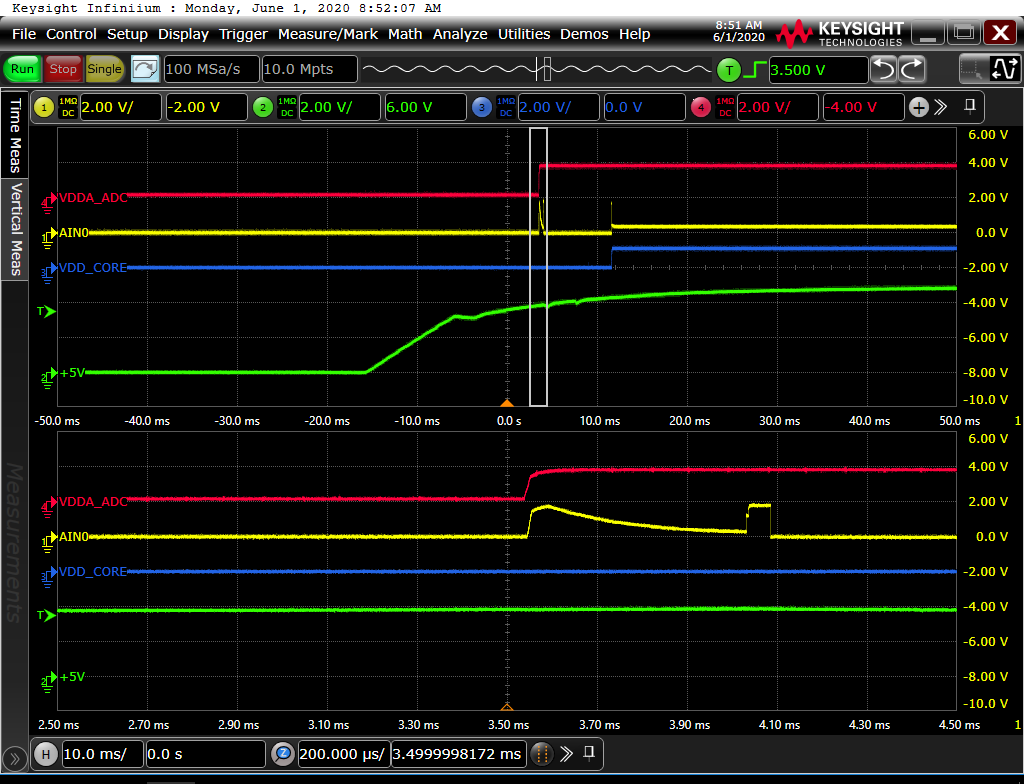Viewport: 1034px width, 784px height.
Task: Expand the bottom-left corner panel chevron
Action: coord(15,759)
